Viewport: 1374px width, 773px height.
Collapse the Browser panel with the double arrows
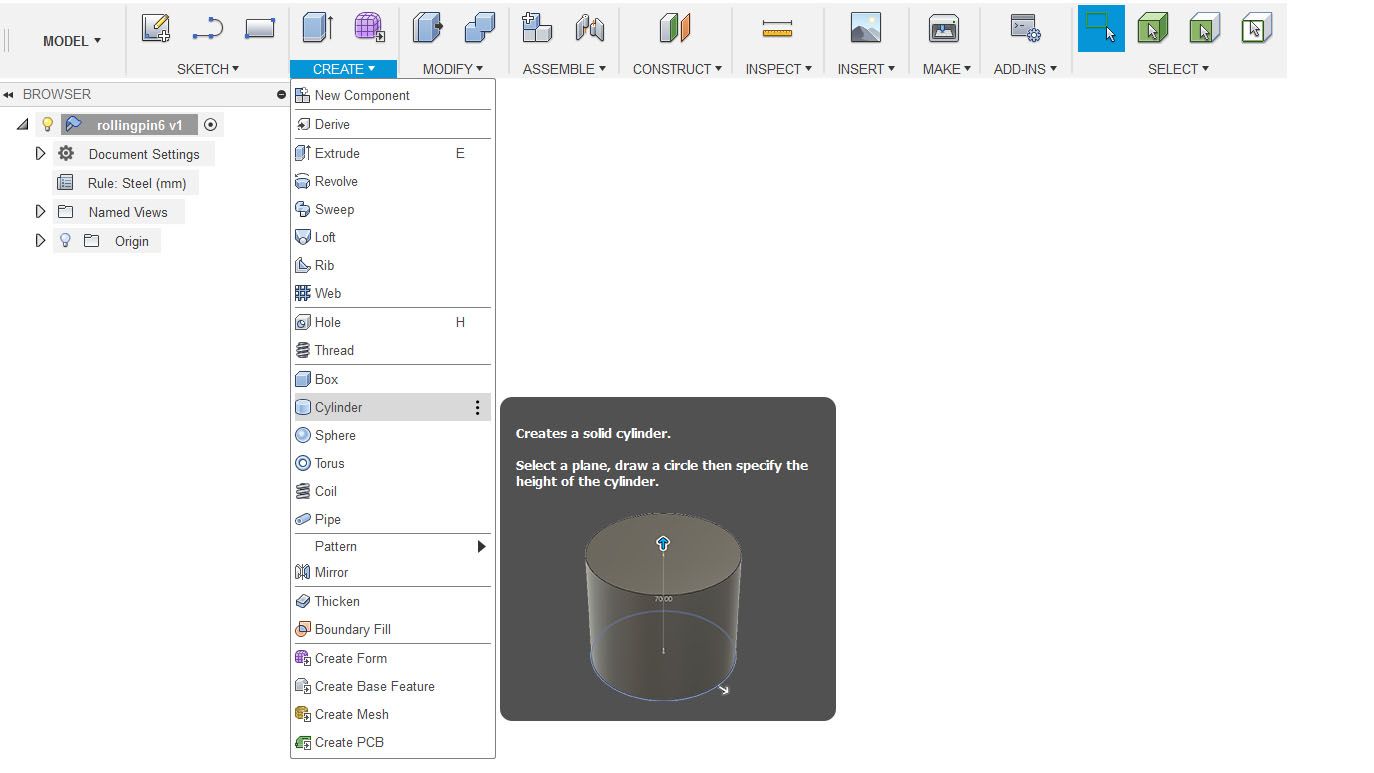pos(8,95)
